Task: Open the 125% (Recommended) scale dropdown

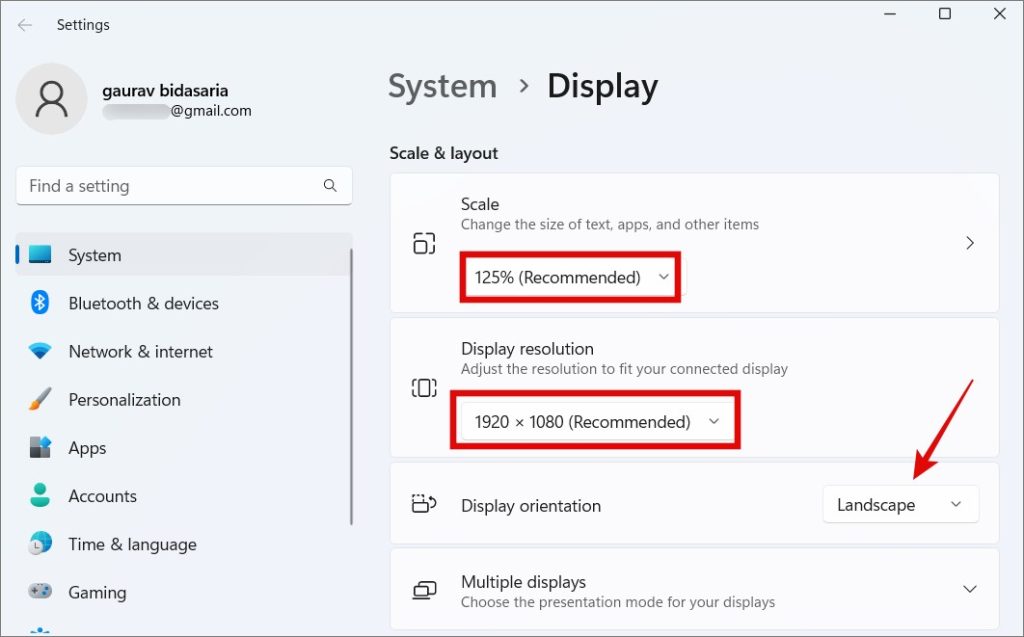Action: pyautogui.click(x=571, y=277)
